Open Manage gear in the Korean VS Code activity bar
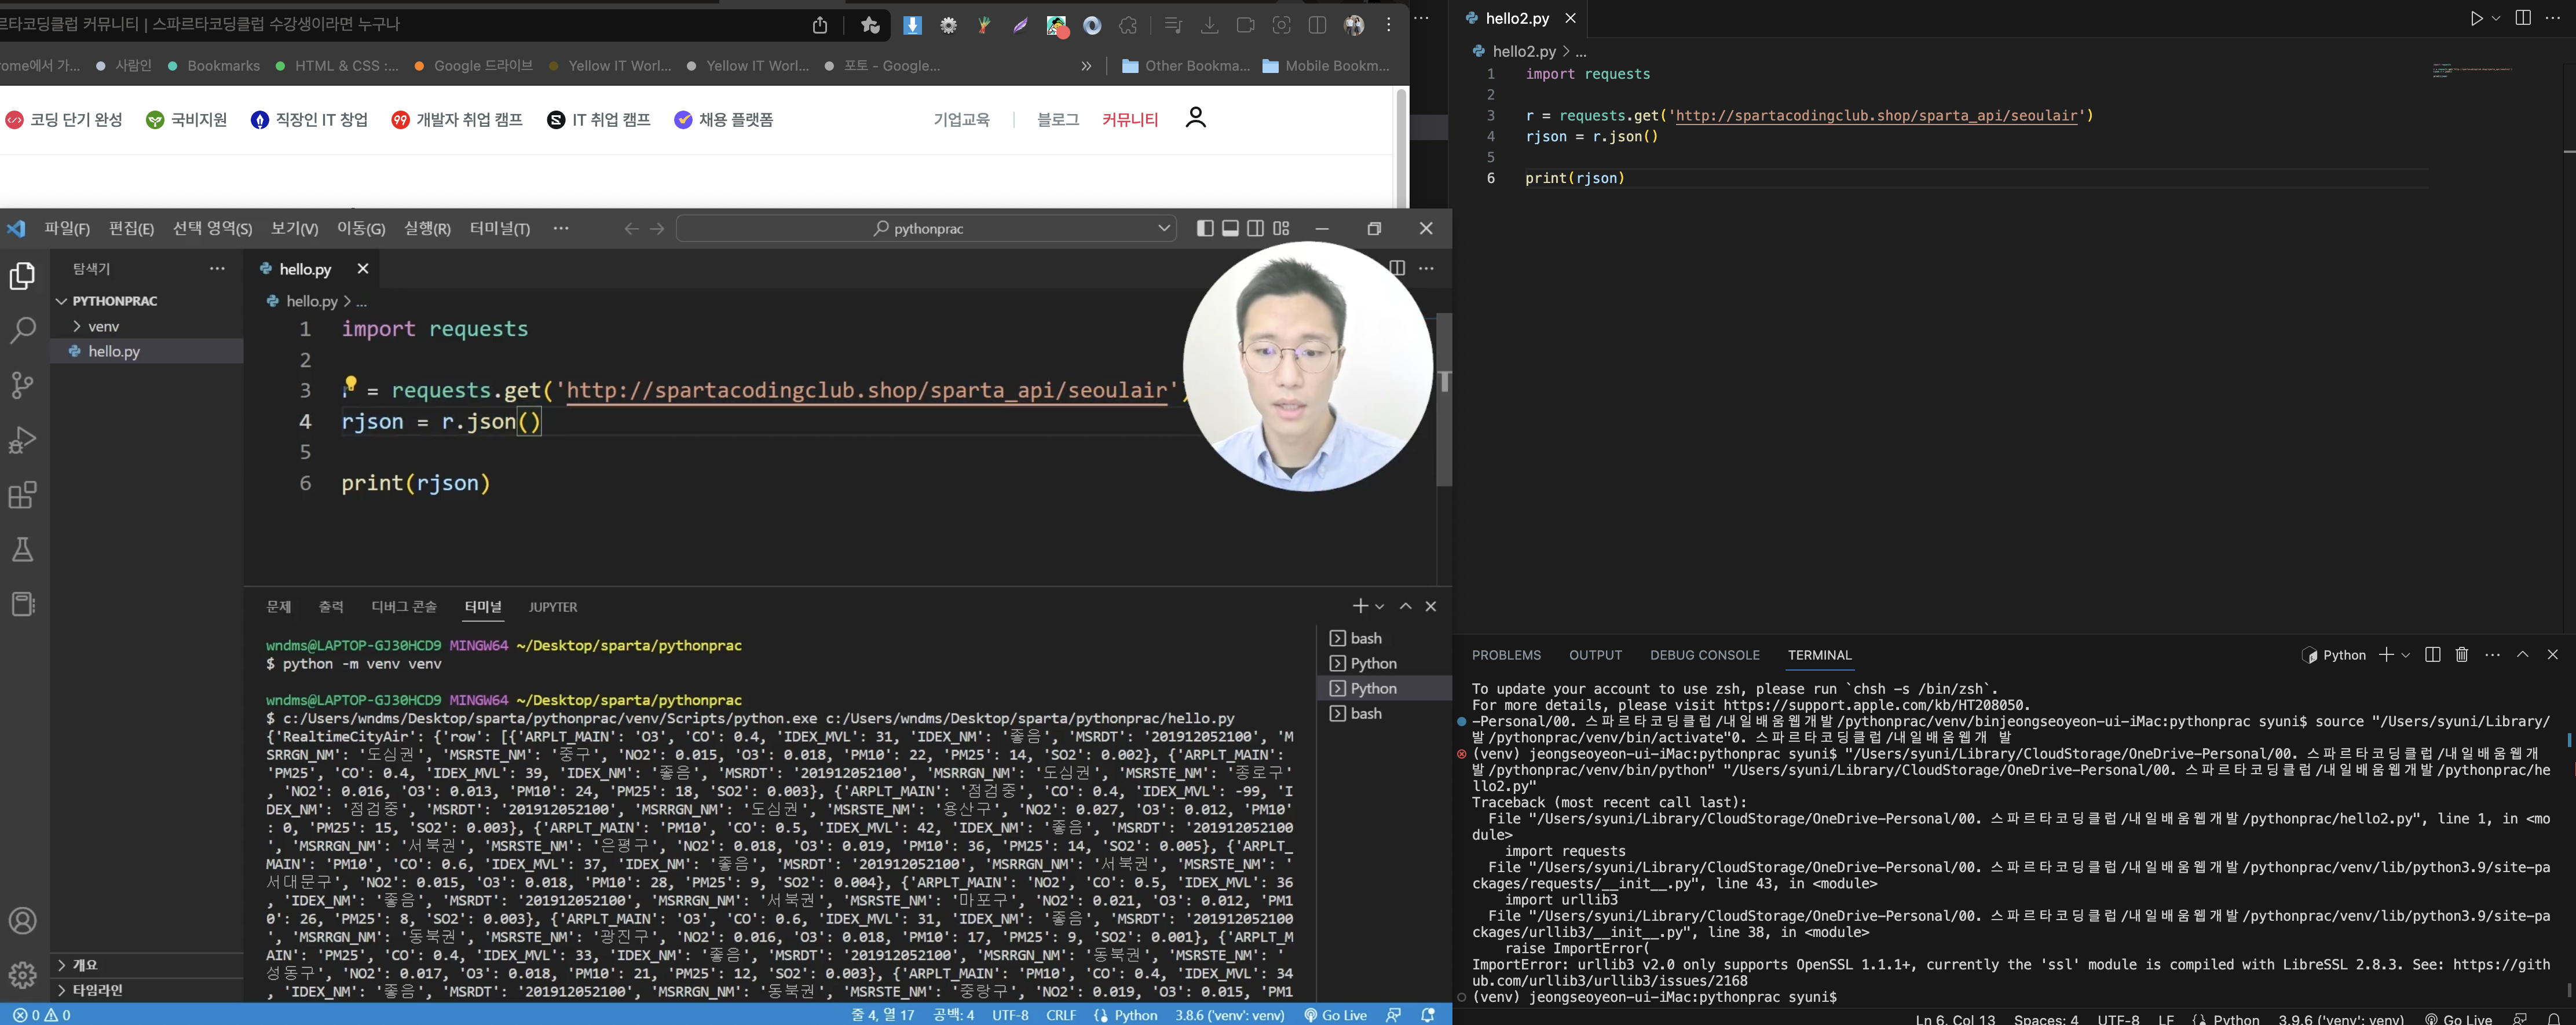Viewport: 2576px width, 1025px height. (22, 974)
